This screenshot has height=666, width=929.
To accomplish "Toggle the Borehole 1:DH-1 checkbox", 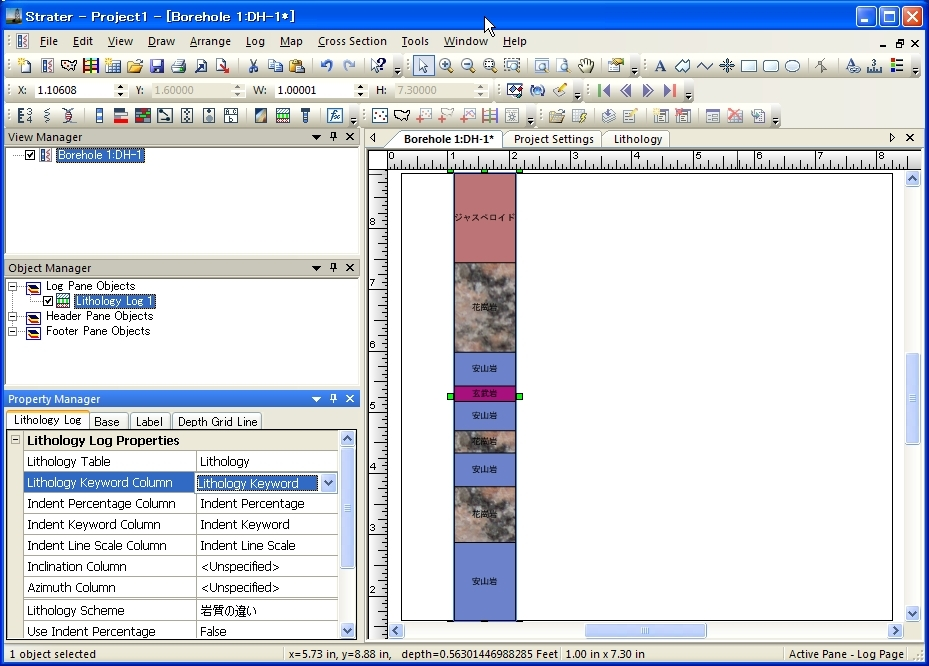I will pos(30,155).
